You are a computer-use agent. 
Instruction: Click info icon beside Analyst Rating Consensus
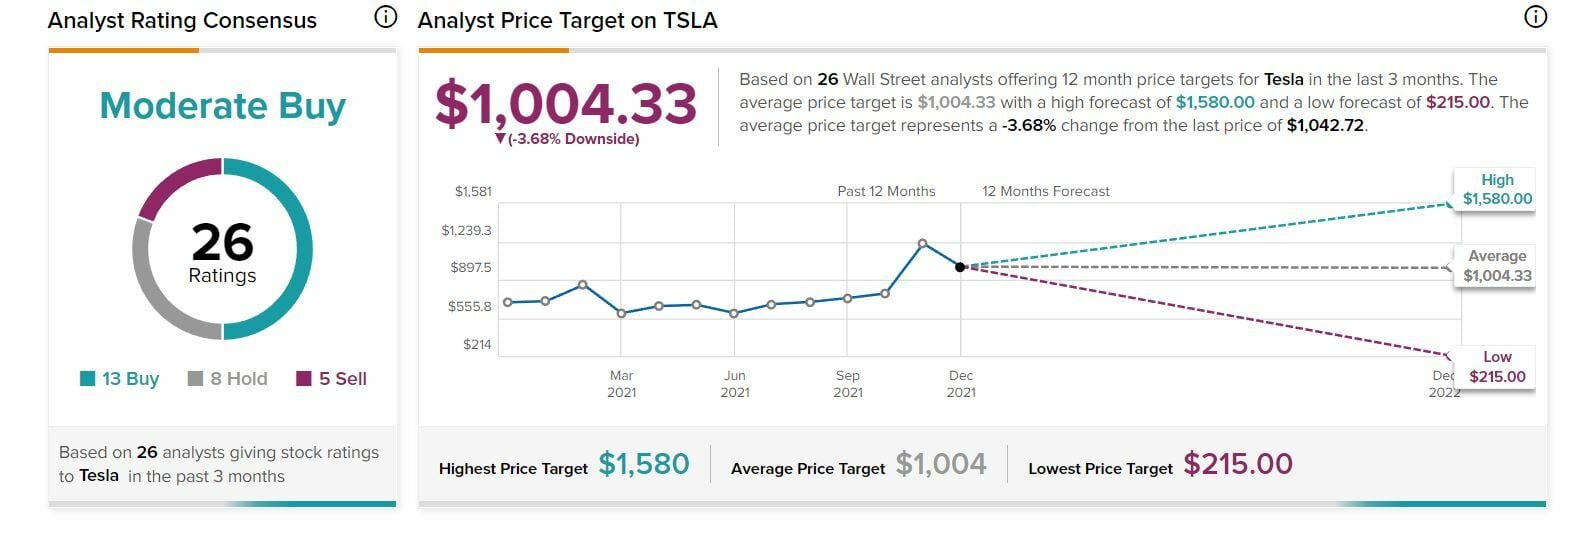click(x=385, y=17)
